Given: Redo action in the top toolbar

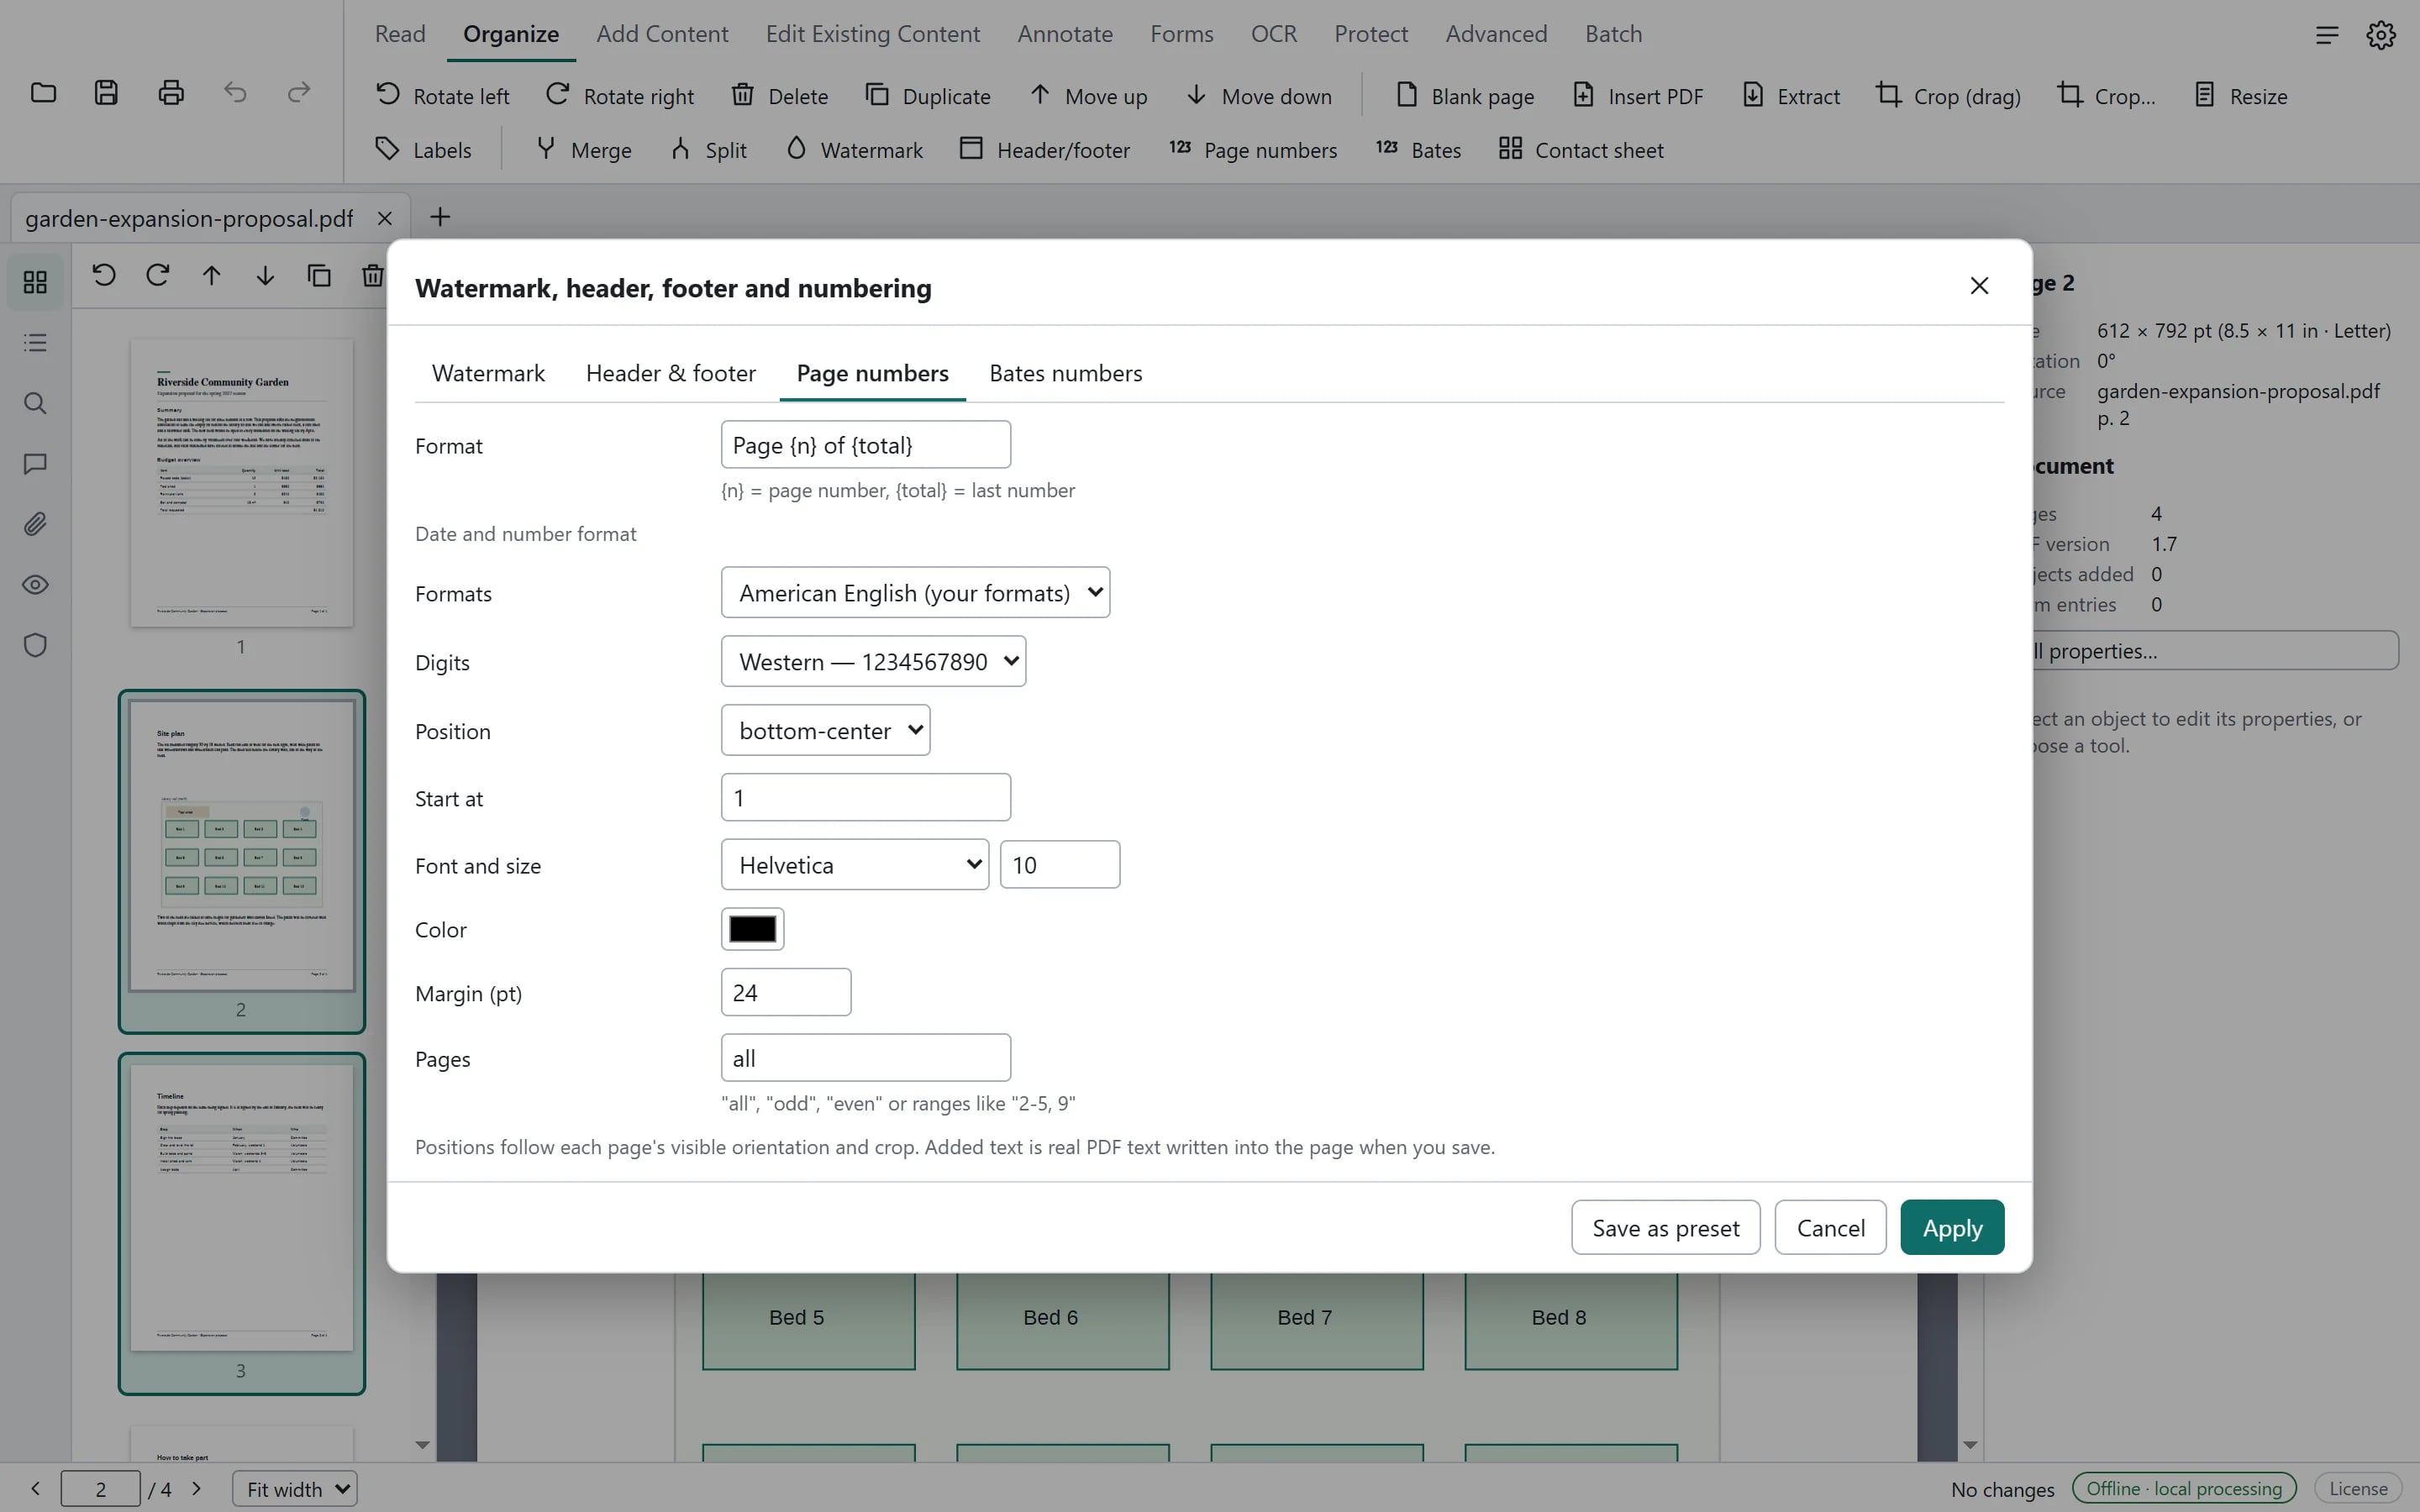Looking at the screenshot, I should 299,93.
